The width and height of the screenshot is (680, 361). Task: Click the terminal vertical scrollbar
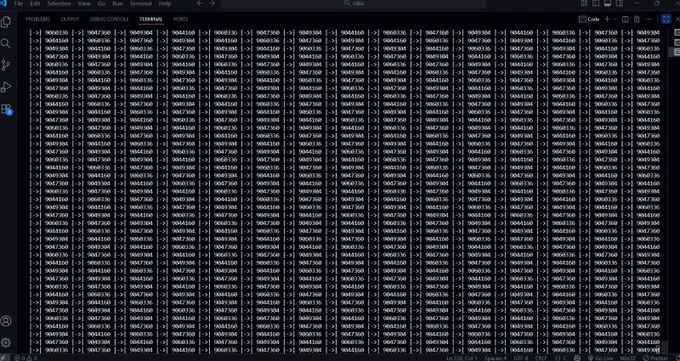pos(665,347)
